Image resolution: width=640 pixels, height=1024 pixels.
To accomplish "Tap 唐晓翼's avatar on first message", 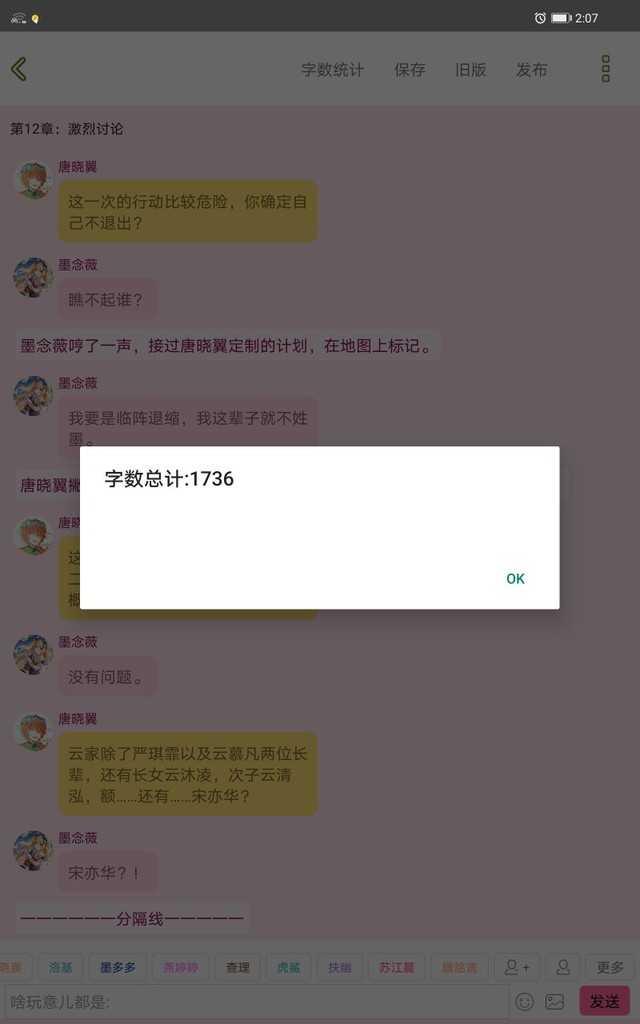I will pos(33,179).
